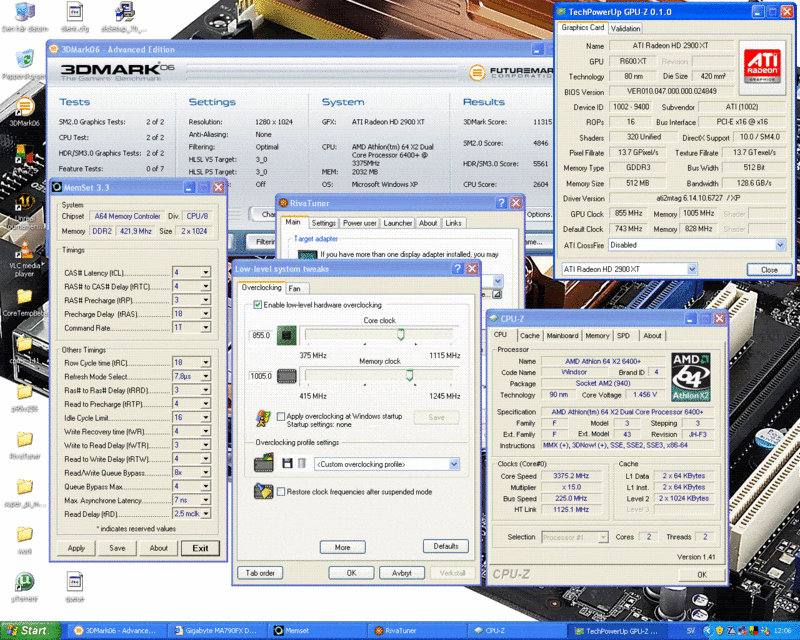Click the Core clock slider handle
The width and height of the screenshot is (800, 640).
tap(401, 334)
